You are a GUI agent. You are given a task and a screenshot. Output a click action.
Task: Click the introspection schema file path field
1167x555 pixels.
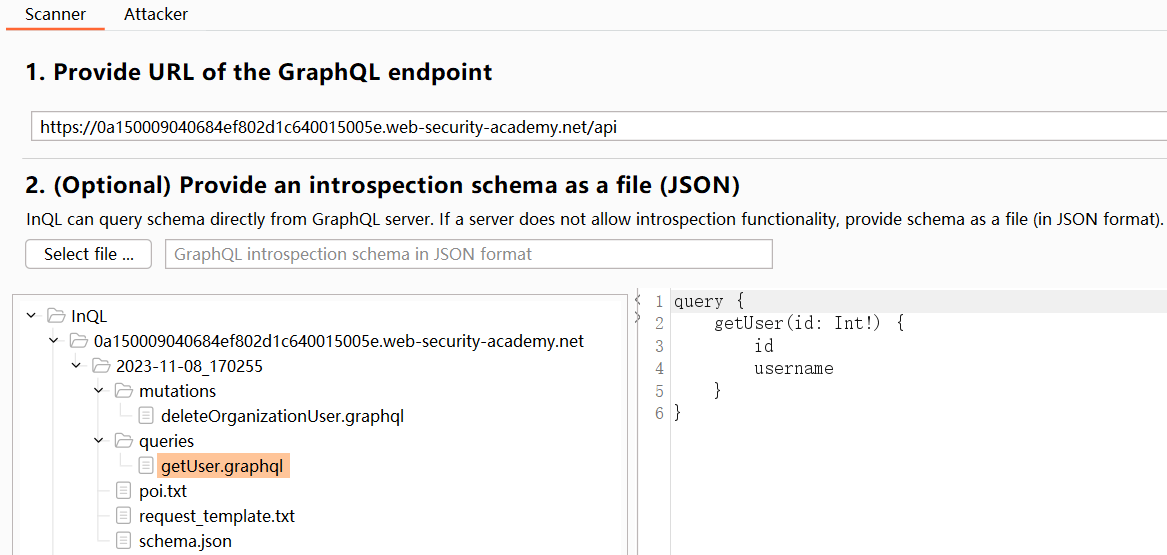click(x=468, y=254)
